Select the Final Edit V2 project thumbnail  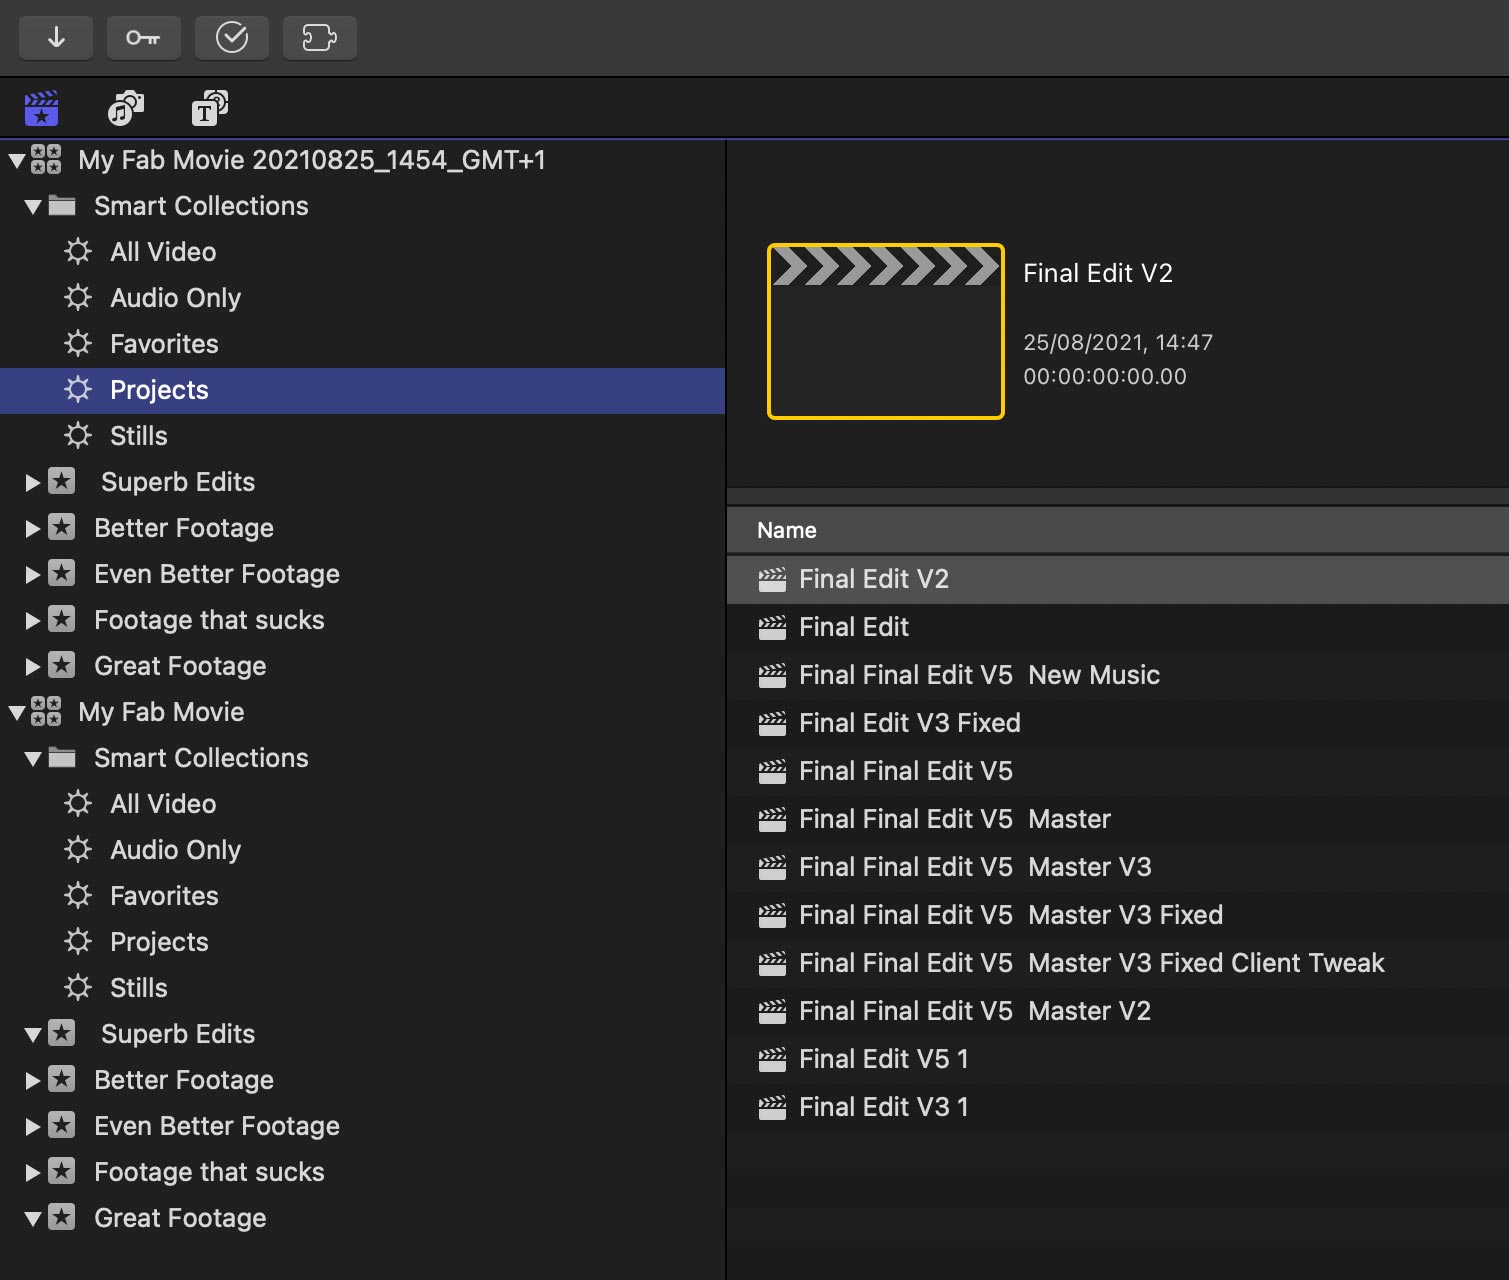tap(886, 331)
